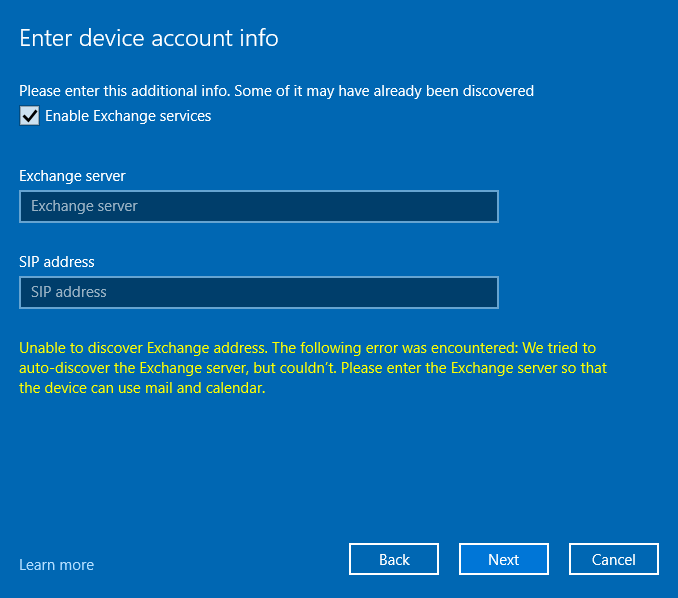Click the 'Unable to discover Exchange address' error message
Screen dimensions: 678x598
313,368
